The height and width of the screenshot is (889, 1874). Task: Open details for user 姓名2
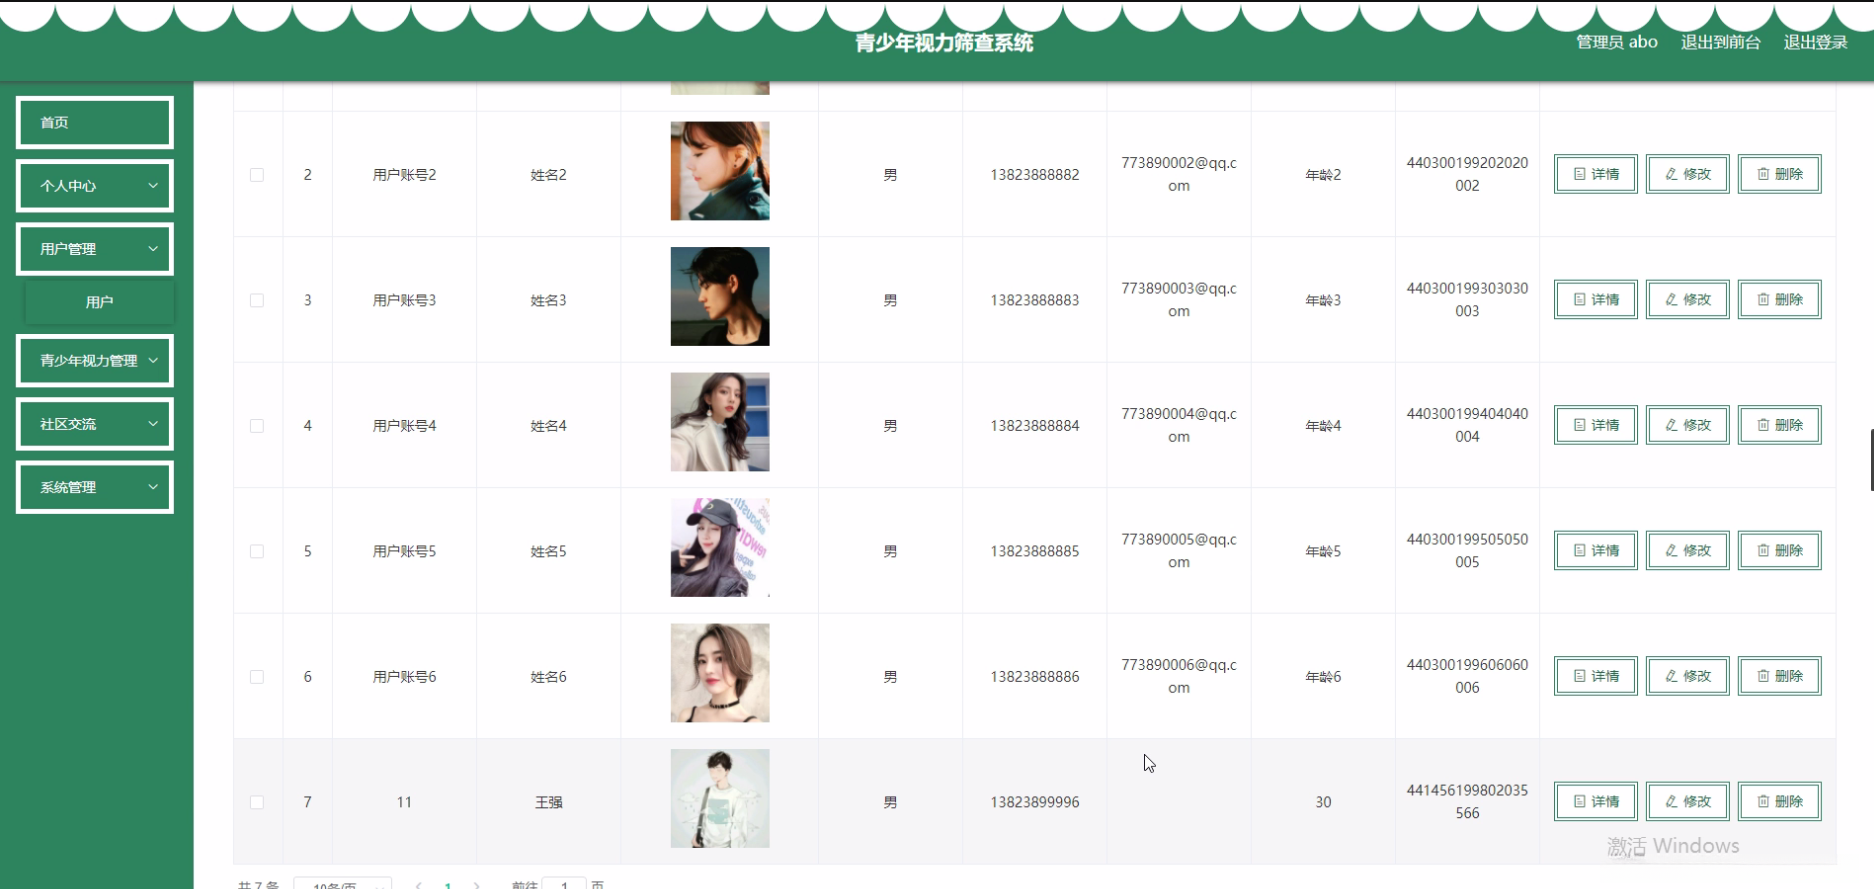point(1595,174)
